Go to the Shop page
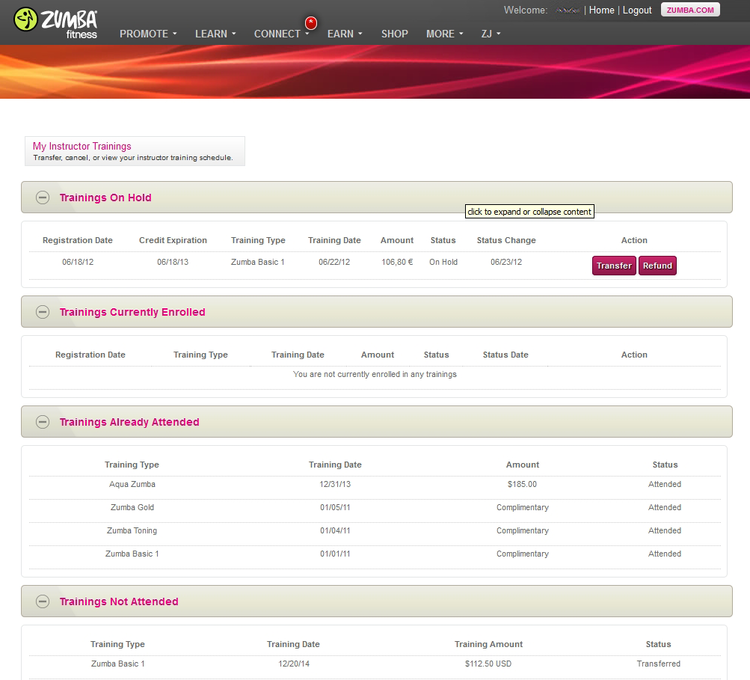The height and width of the screenshot is (680, 750). point(395,34)
